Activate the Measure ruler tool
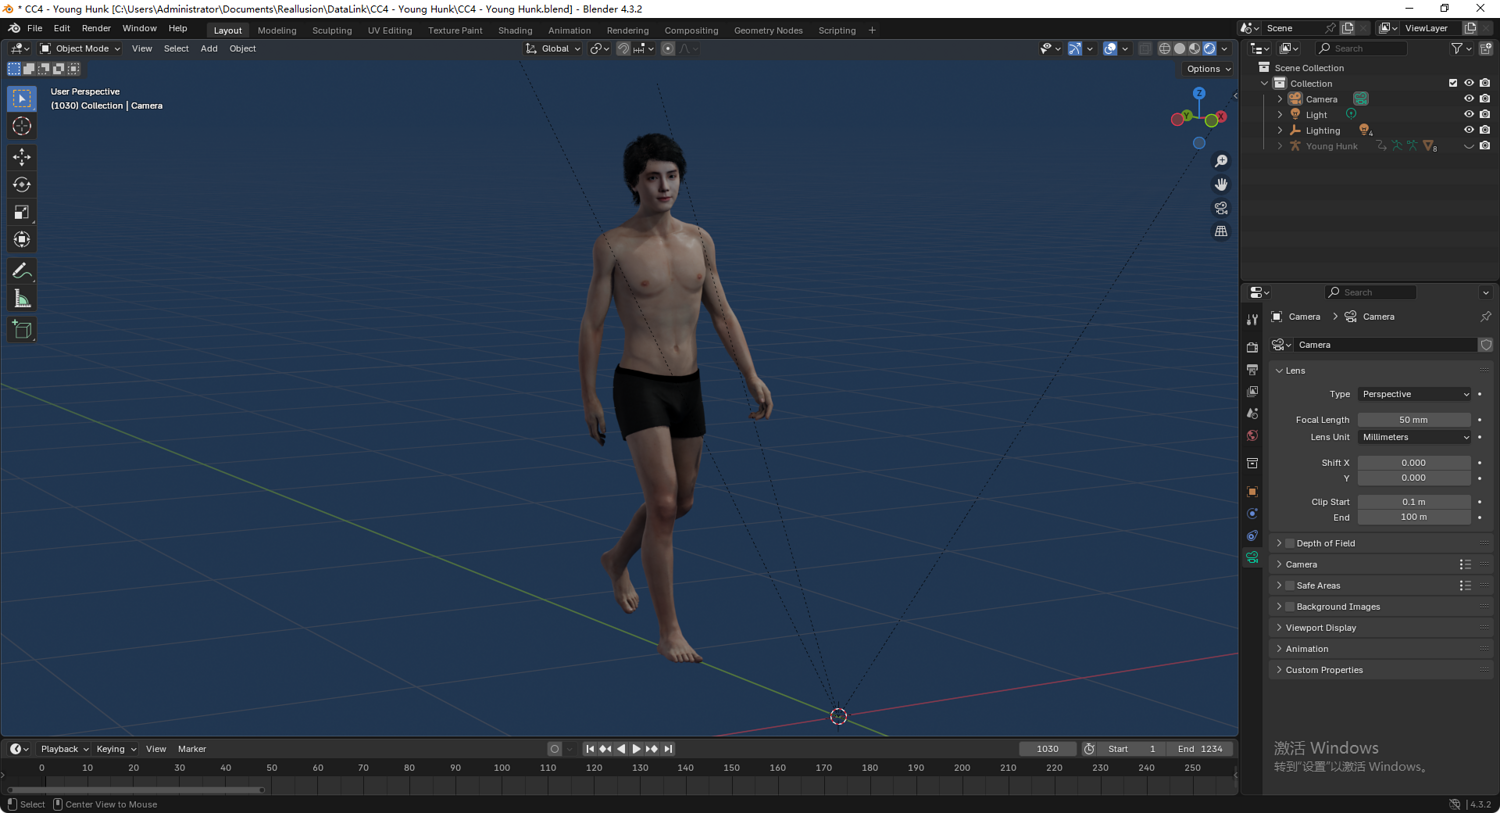The width and height of the screenshot is (1500, 813). (22, 299)
